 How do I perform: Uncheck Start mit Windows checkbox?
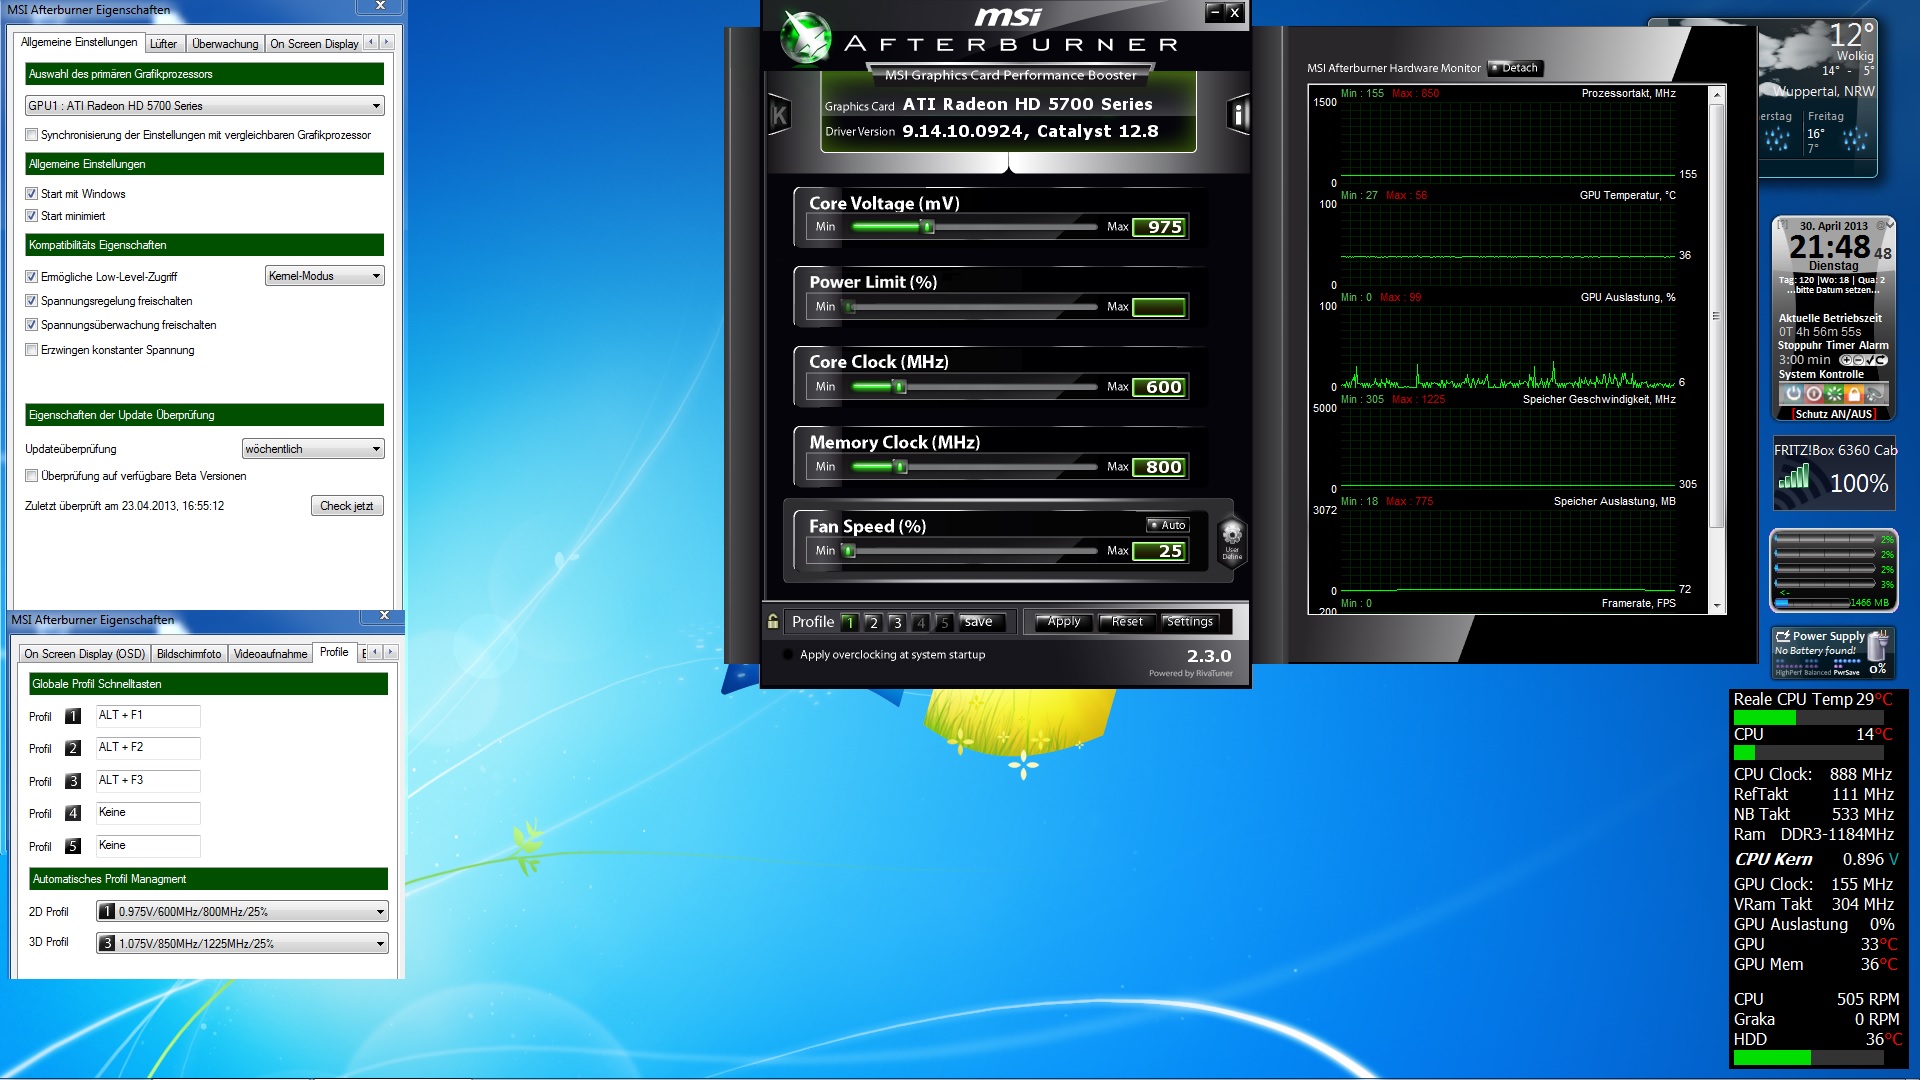point(32,194)
